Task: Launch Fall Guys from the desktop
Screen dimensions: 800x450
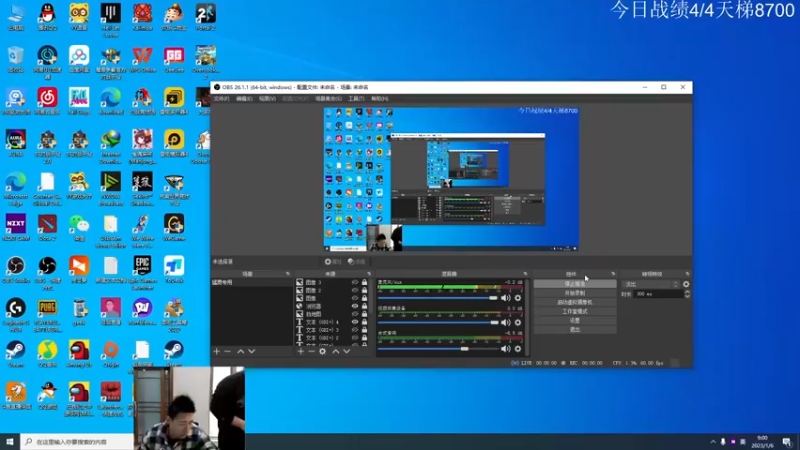Action: click(79, 101)
